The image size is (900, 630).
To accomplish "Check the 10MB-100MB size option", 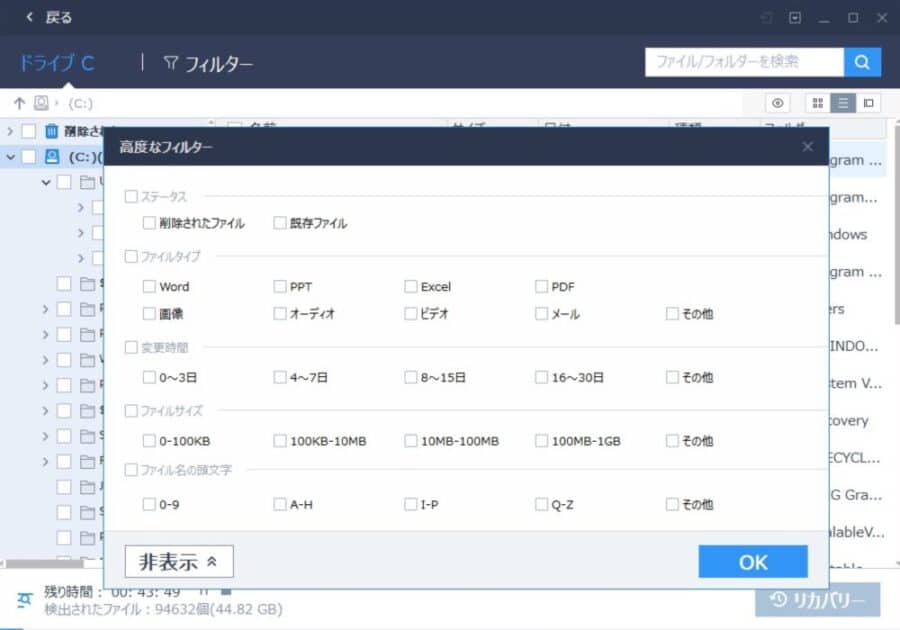I will point(410,441).
